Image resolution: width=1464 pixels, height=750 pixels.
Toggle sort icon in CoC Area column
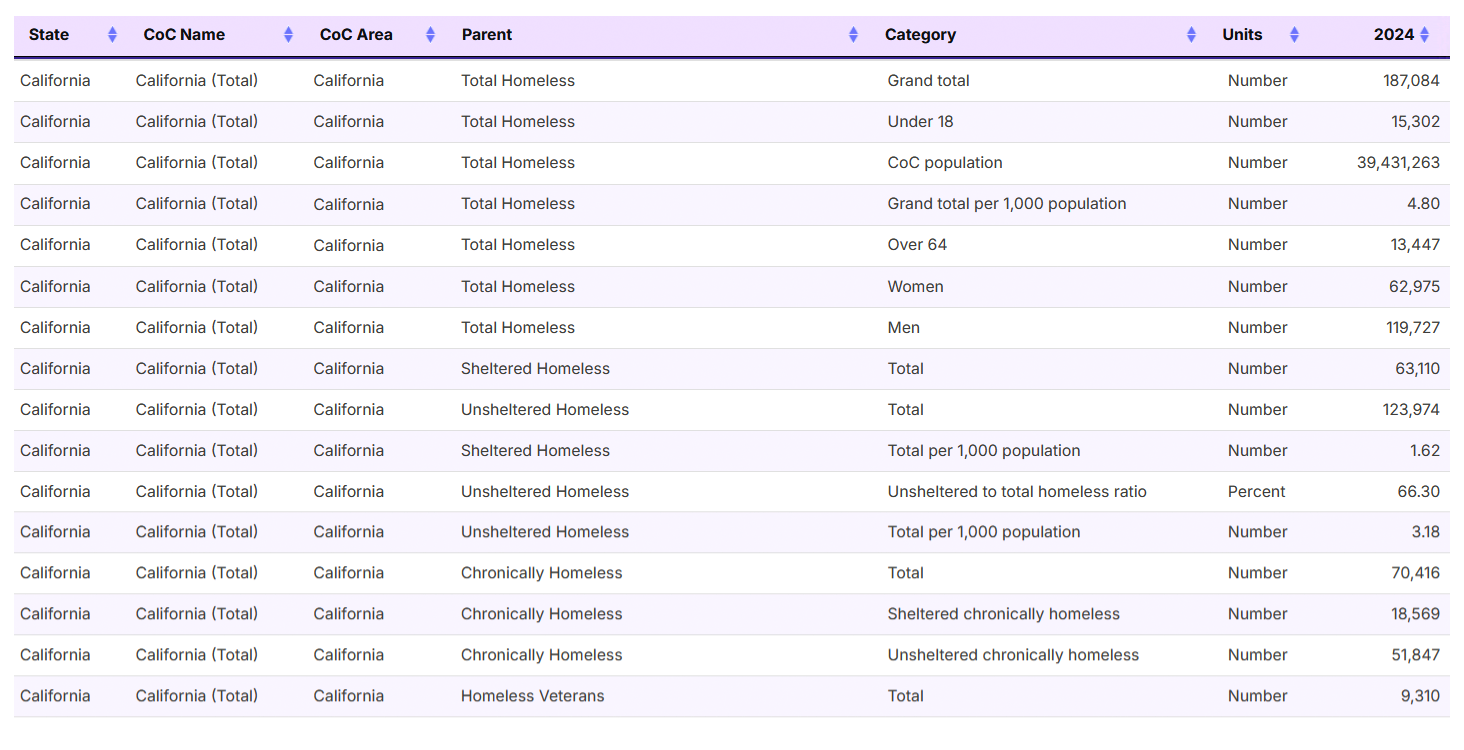coord(430,35)
